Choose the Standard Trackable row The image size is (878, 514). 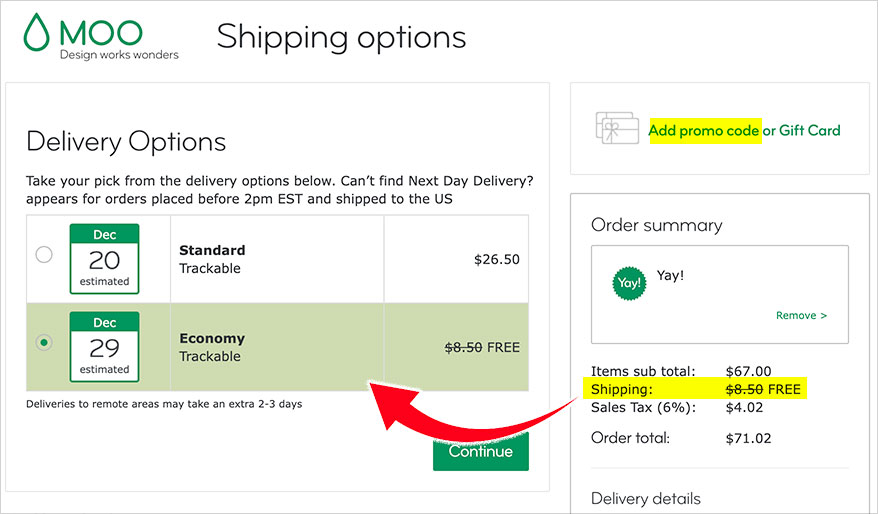(277, 259)
